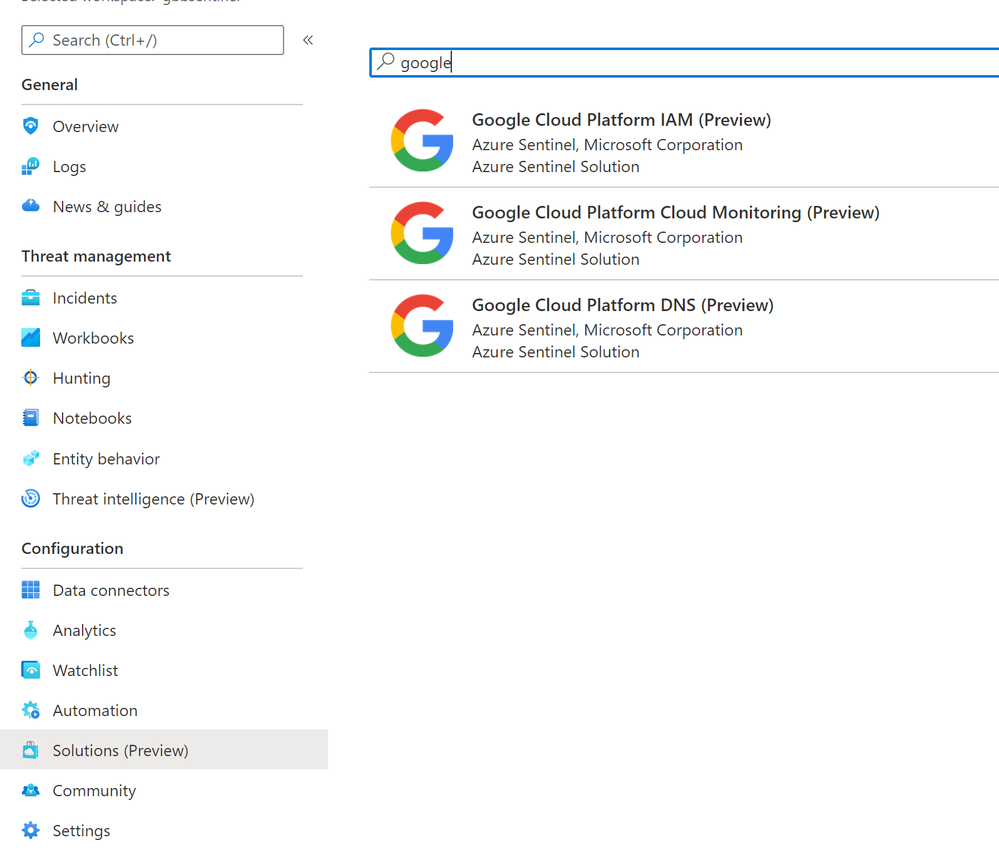Click the Threat intelligence radar icon
Screen dimensions: 999x855
coord(31,499)
